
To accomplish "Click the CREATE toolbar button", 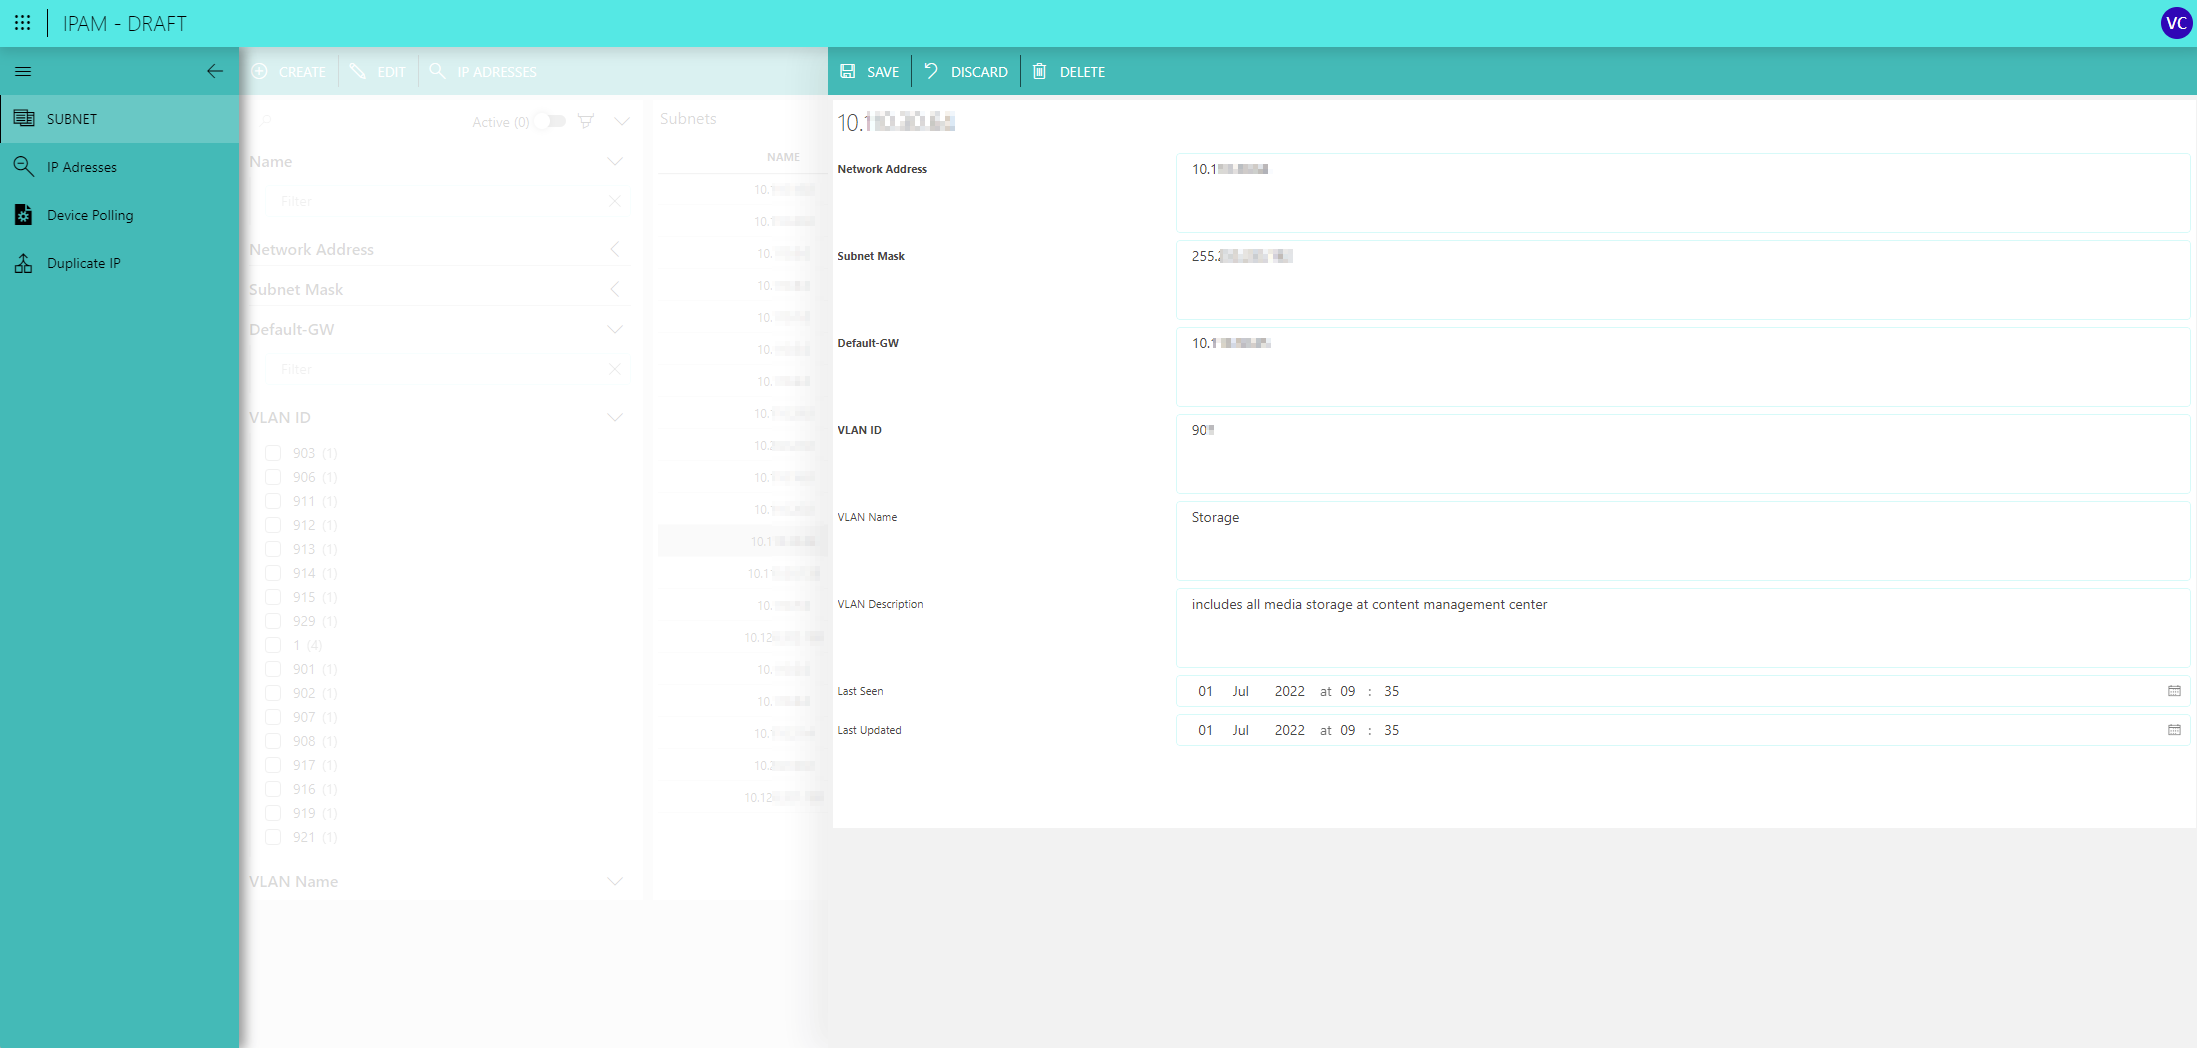I will coord(289,72).
